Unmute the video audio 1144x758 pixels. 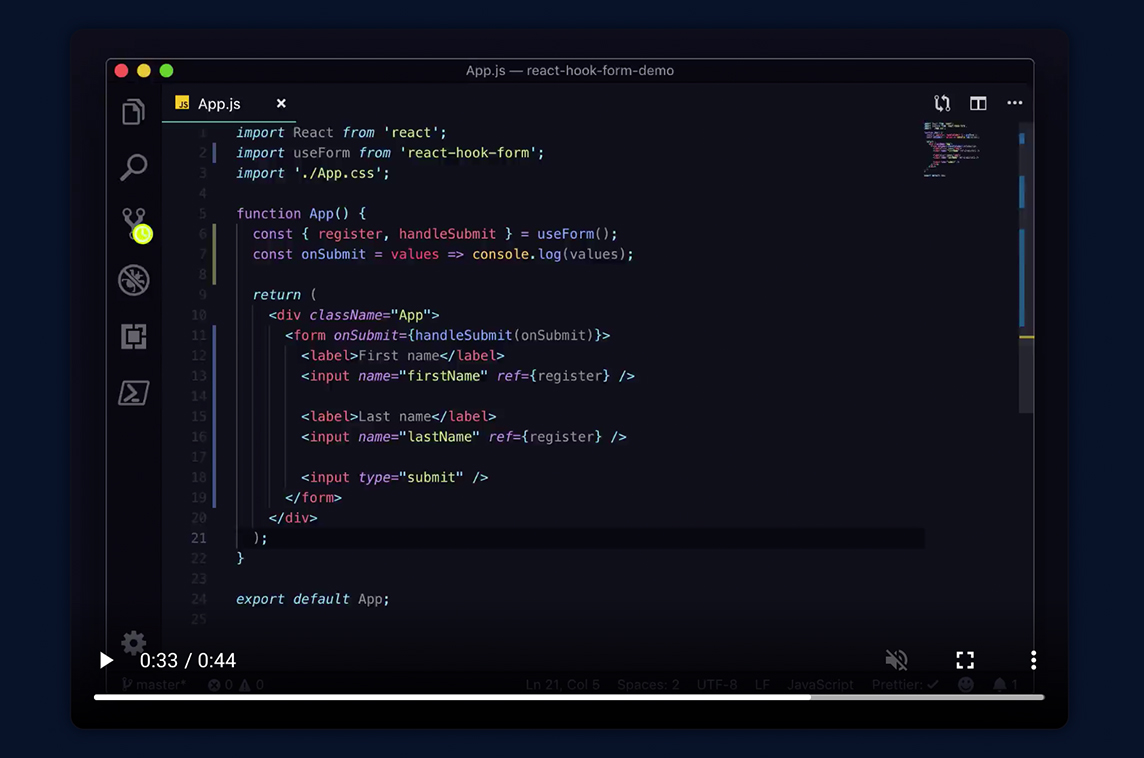897,659
